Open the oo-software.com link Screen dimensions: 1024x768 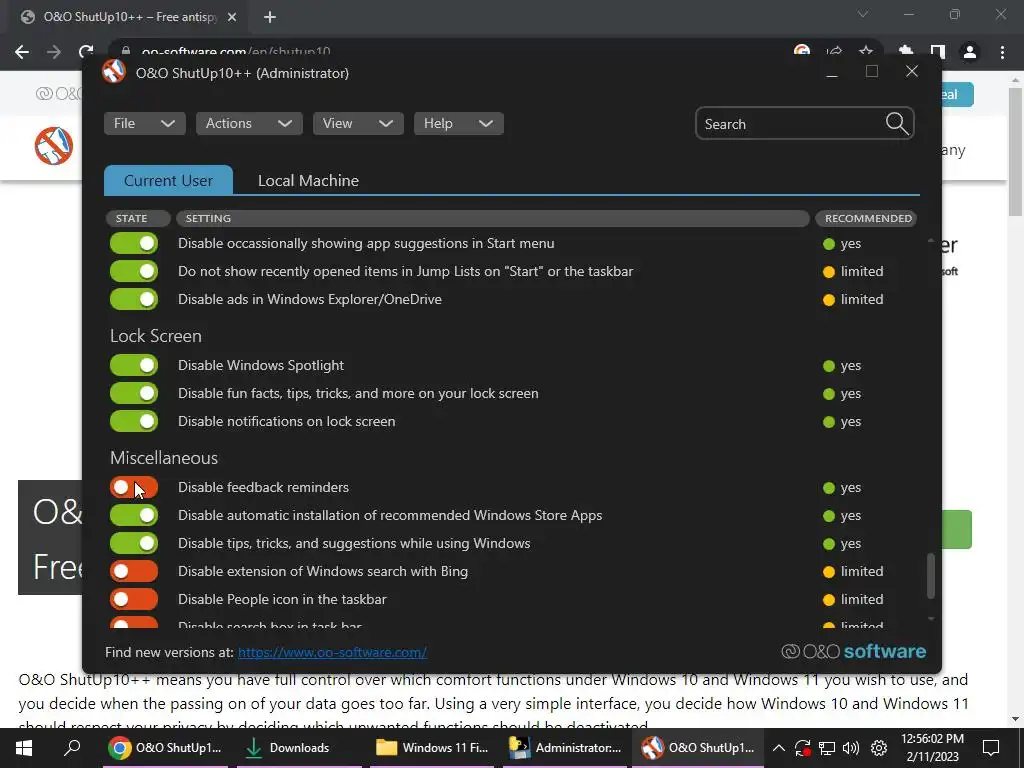[332, 652]
